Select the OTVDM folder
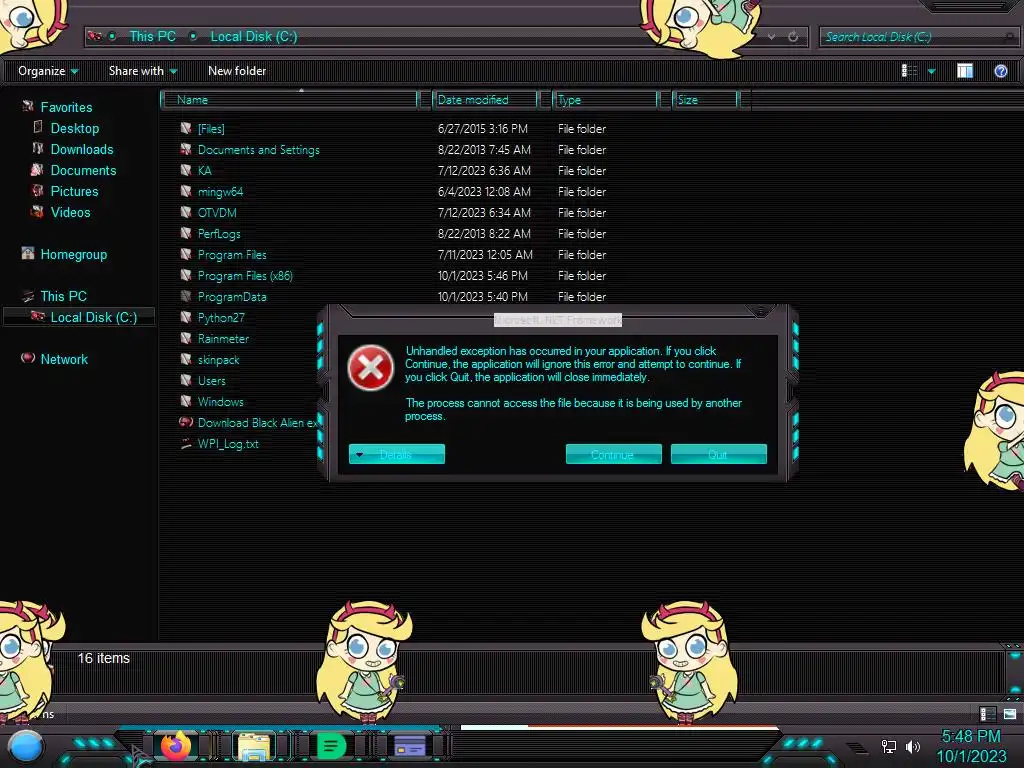This screenshot has width=1024, height=768. 217,212
